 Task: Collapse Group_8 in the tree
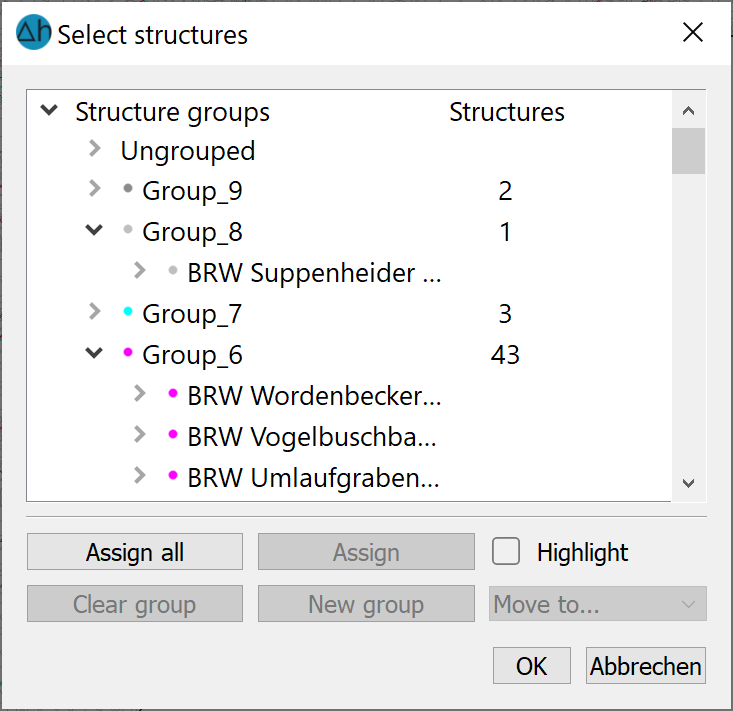[x=94, y=230]
